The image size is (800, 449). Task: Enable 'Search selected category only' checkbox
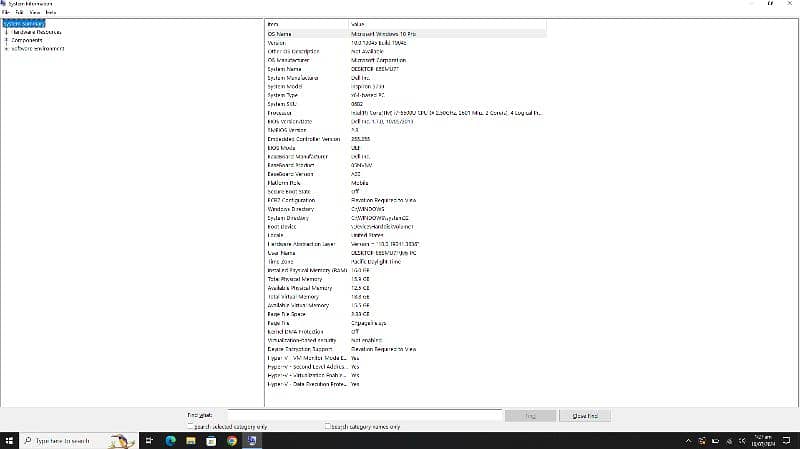coord(190,426)
